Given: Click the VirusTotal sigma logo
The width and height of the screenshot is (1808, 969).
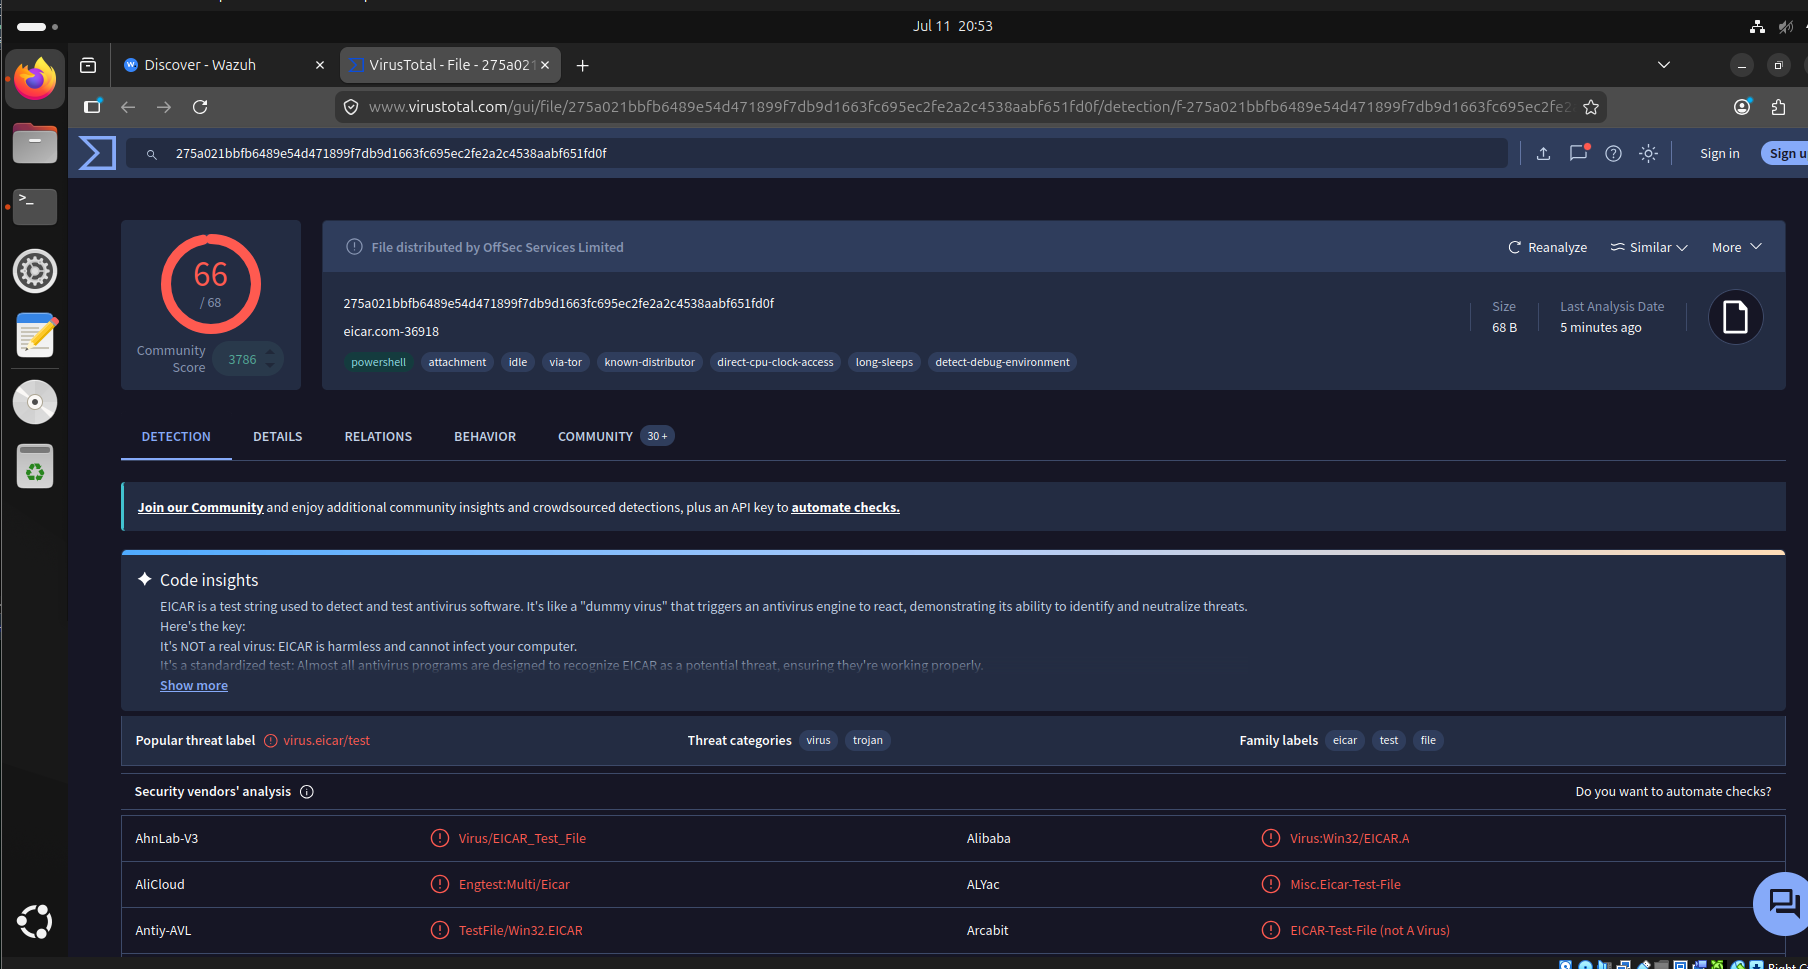Looking at the screenshot, I should [x=97, y=153].
